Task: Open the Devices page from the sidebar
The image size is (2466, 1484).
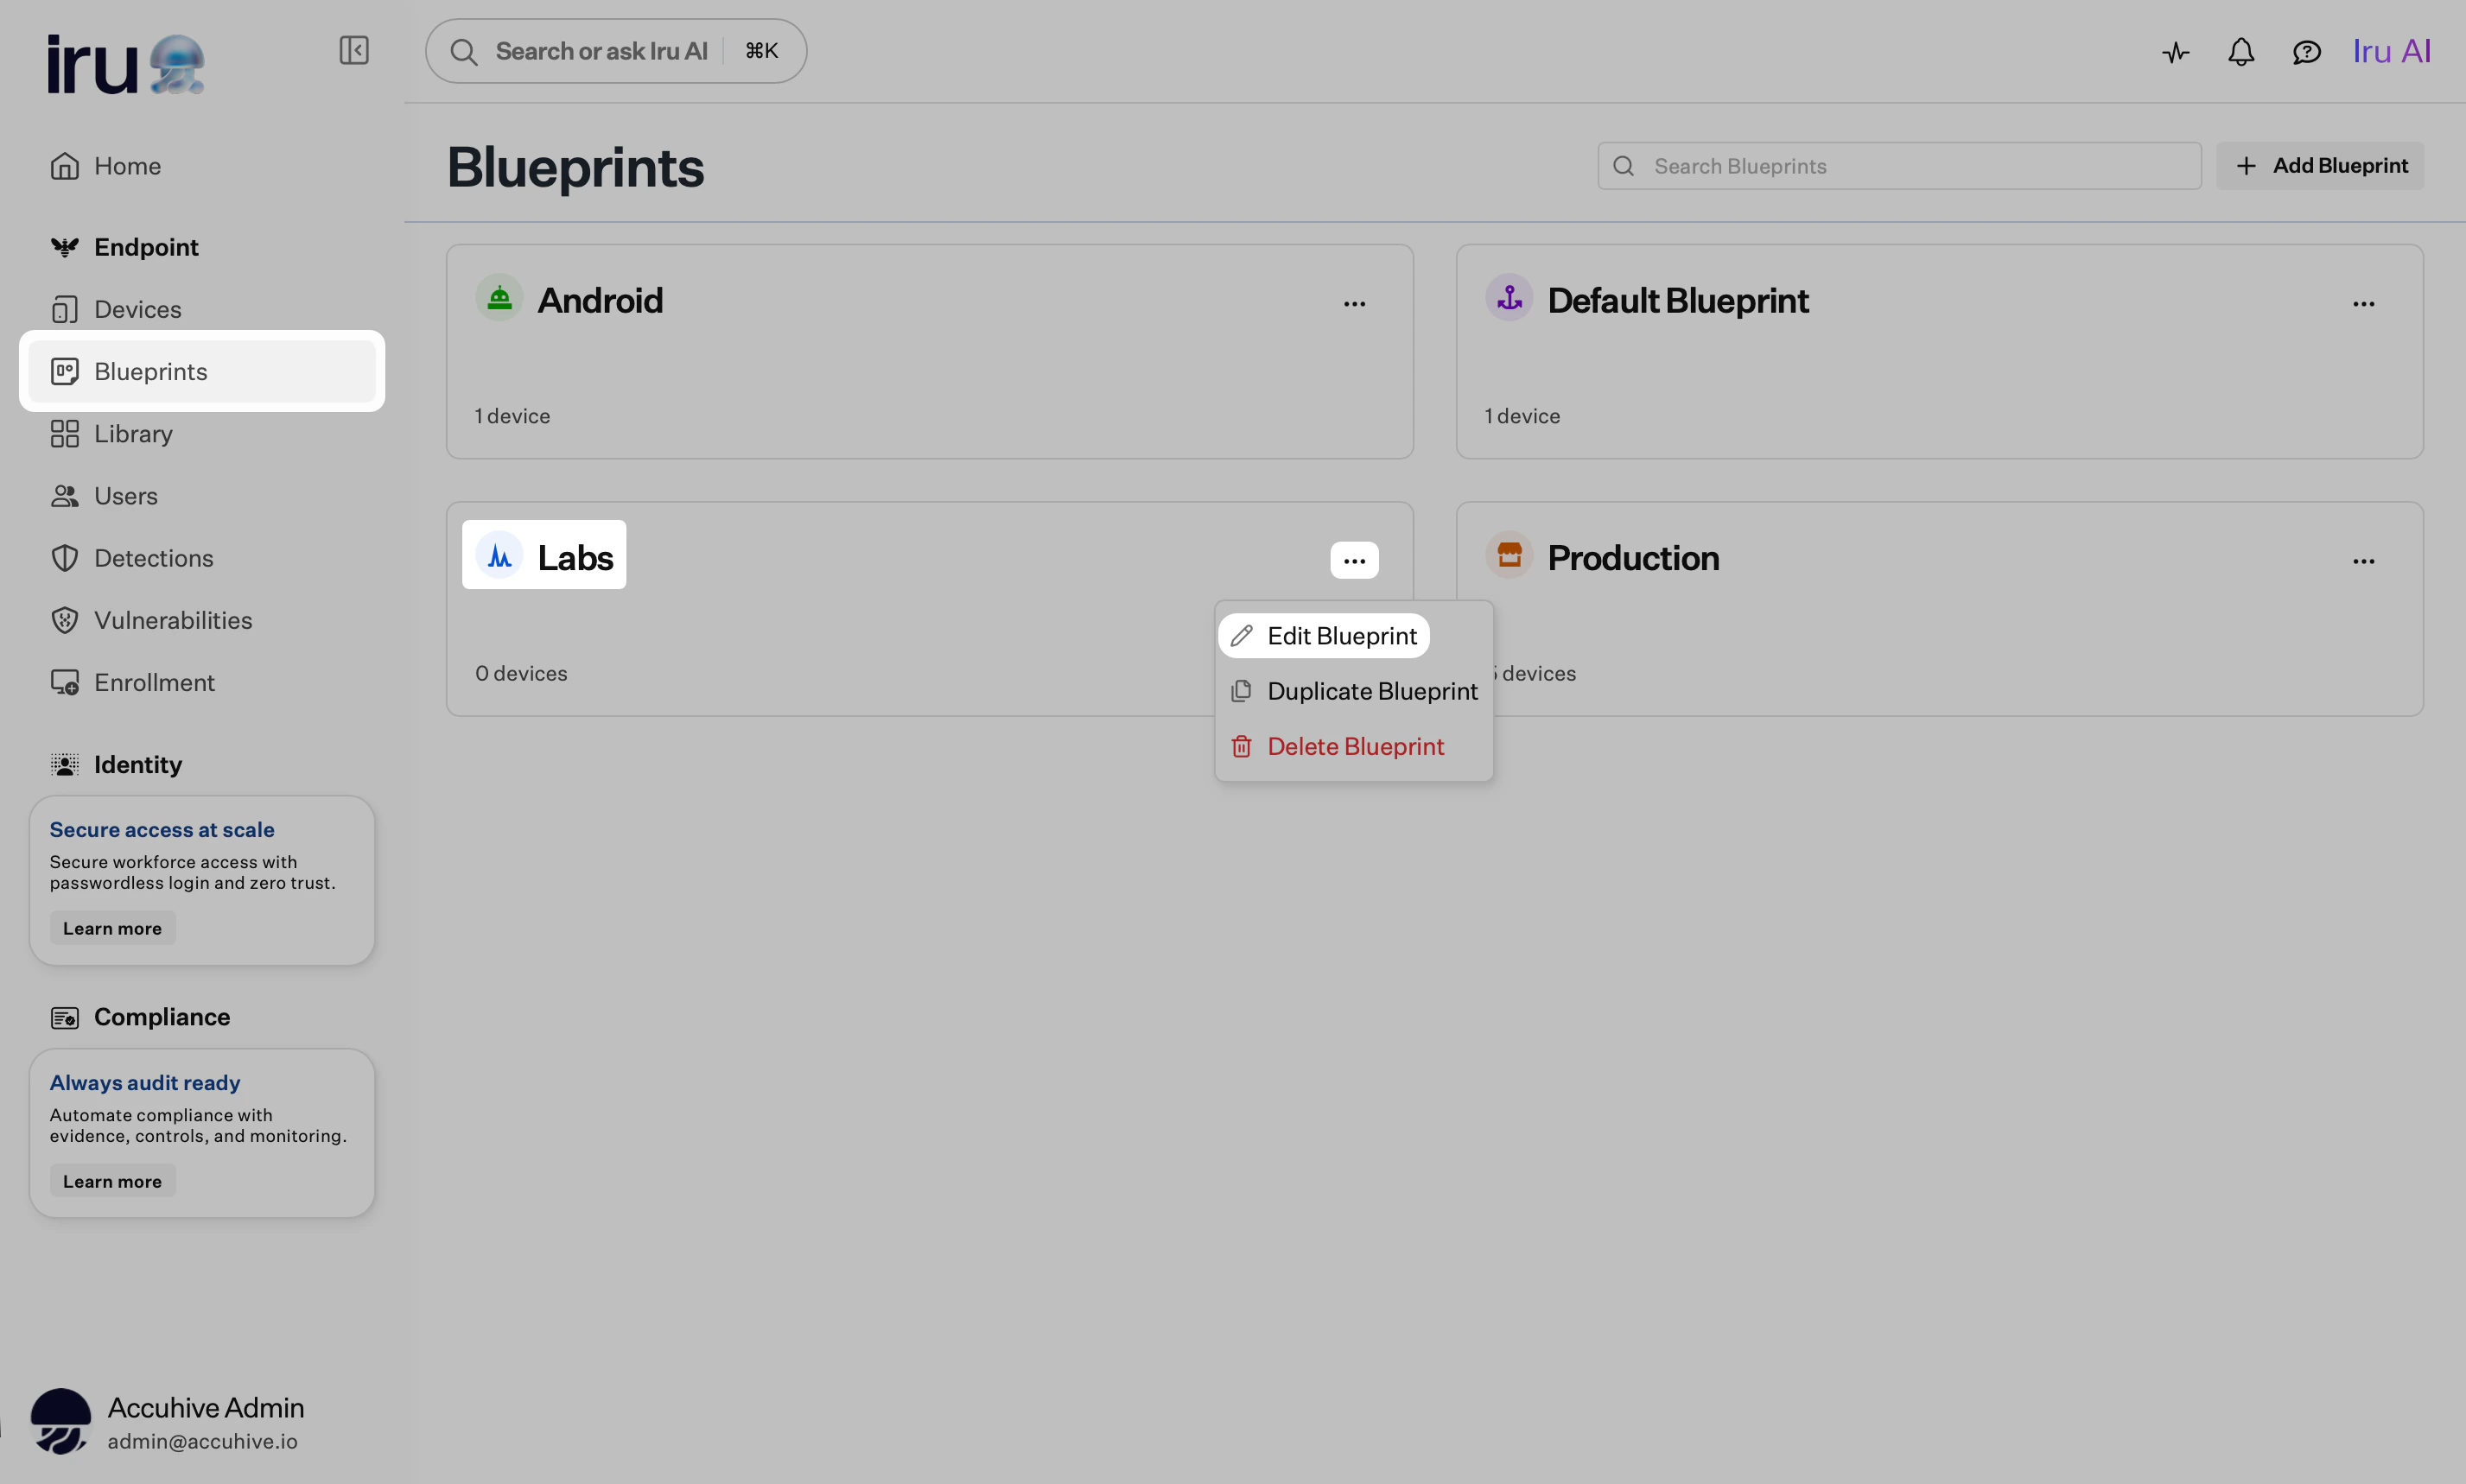Action: 138,309
